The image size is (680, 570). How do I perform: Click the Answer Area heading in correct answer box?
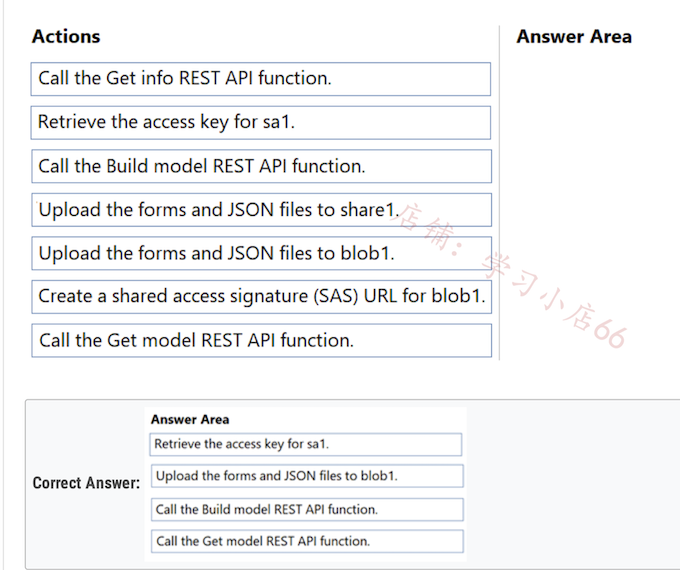pos(190,419)
